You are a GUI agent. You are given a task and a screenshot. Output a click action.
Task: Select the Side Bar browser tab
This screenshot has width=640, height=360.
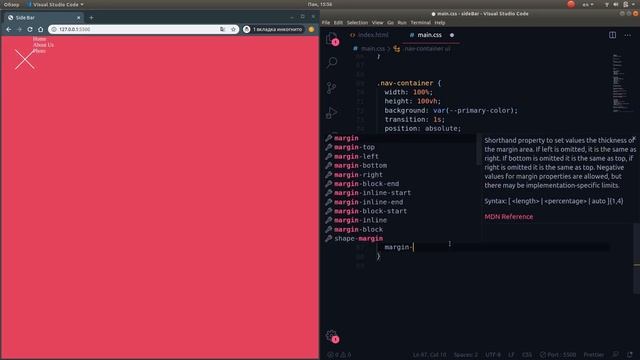[43, 18]
